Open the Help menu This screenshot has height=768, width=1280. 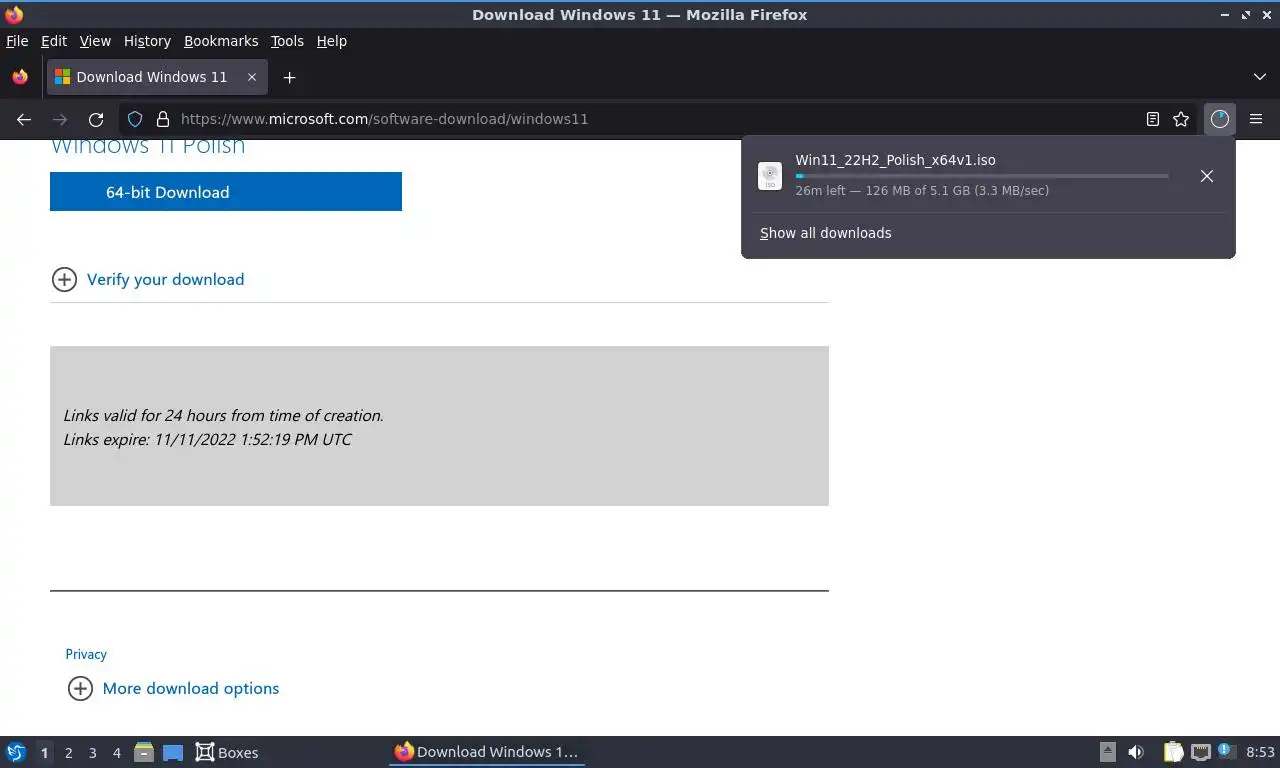click(332, 41)
